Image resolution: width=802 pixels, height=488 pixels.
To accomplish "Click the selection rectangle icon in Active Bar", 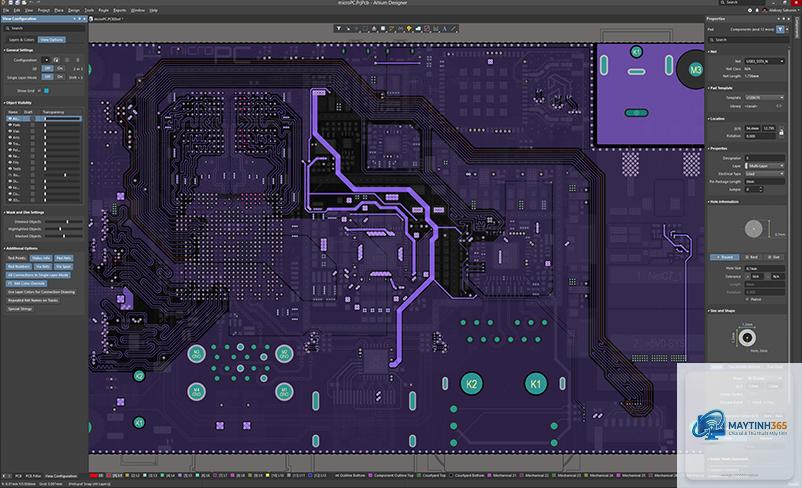I will point(365,28).
